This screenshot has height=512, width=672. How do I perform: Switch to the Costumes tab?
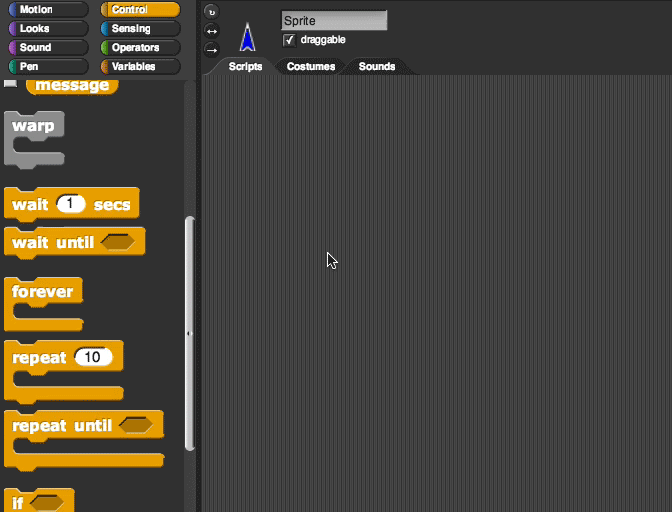pyautogui.click(x=310, y=67)
